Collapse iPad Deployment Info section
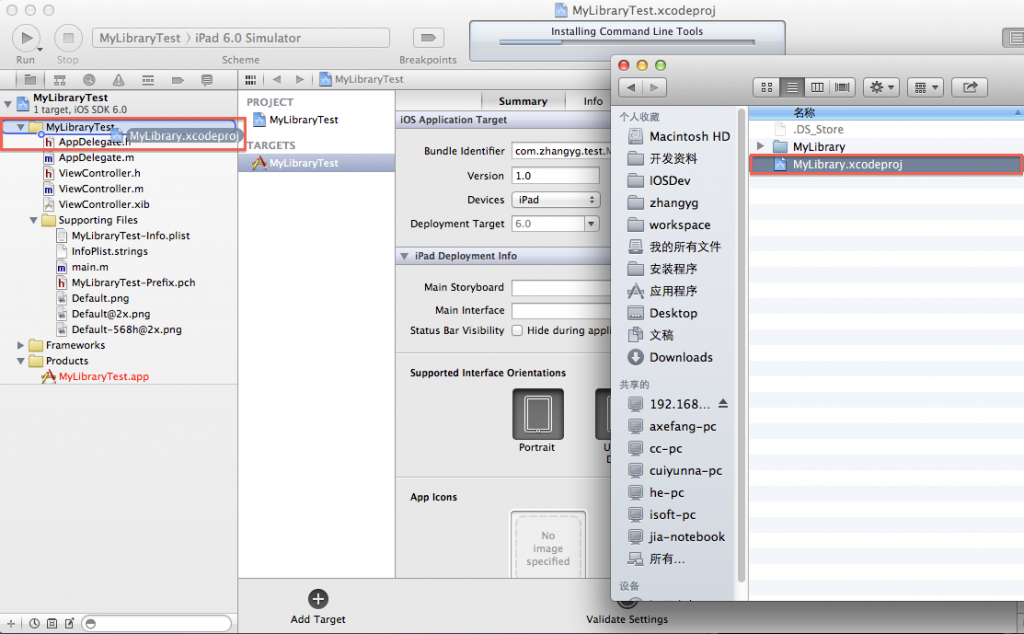1024x634 pixels. coord(404,256)
